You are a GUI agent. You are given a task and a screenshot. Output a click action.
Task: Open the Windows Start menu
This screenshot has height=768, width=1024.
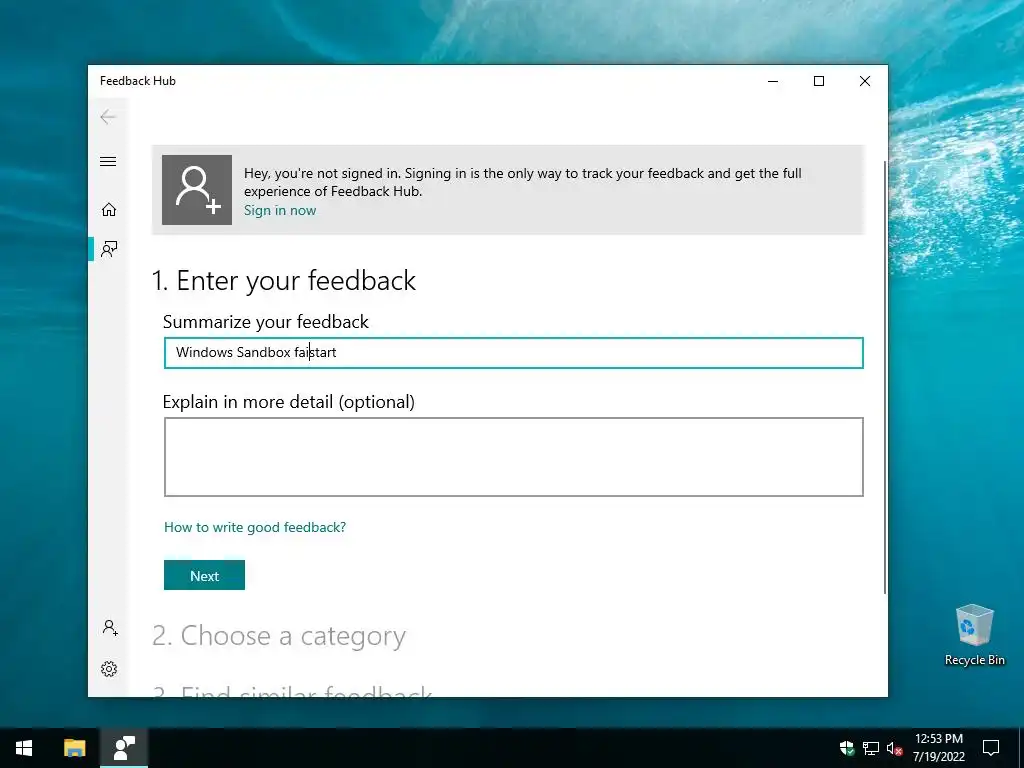pyautogui.click(x=24, y=748)
